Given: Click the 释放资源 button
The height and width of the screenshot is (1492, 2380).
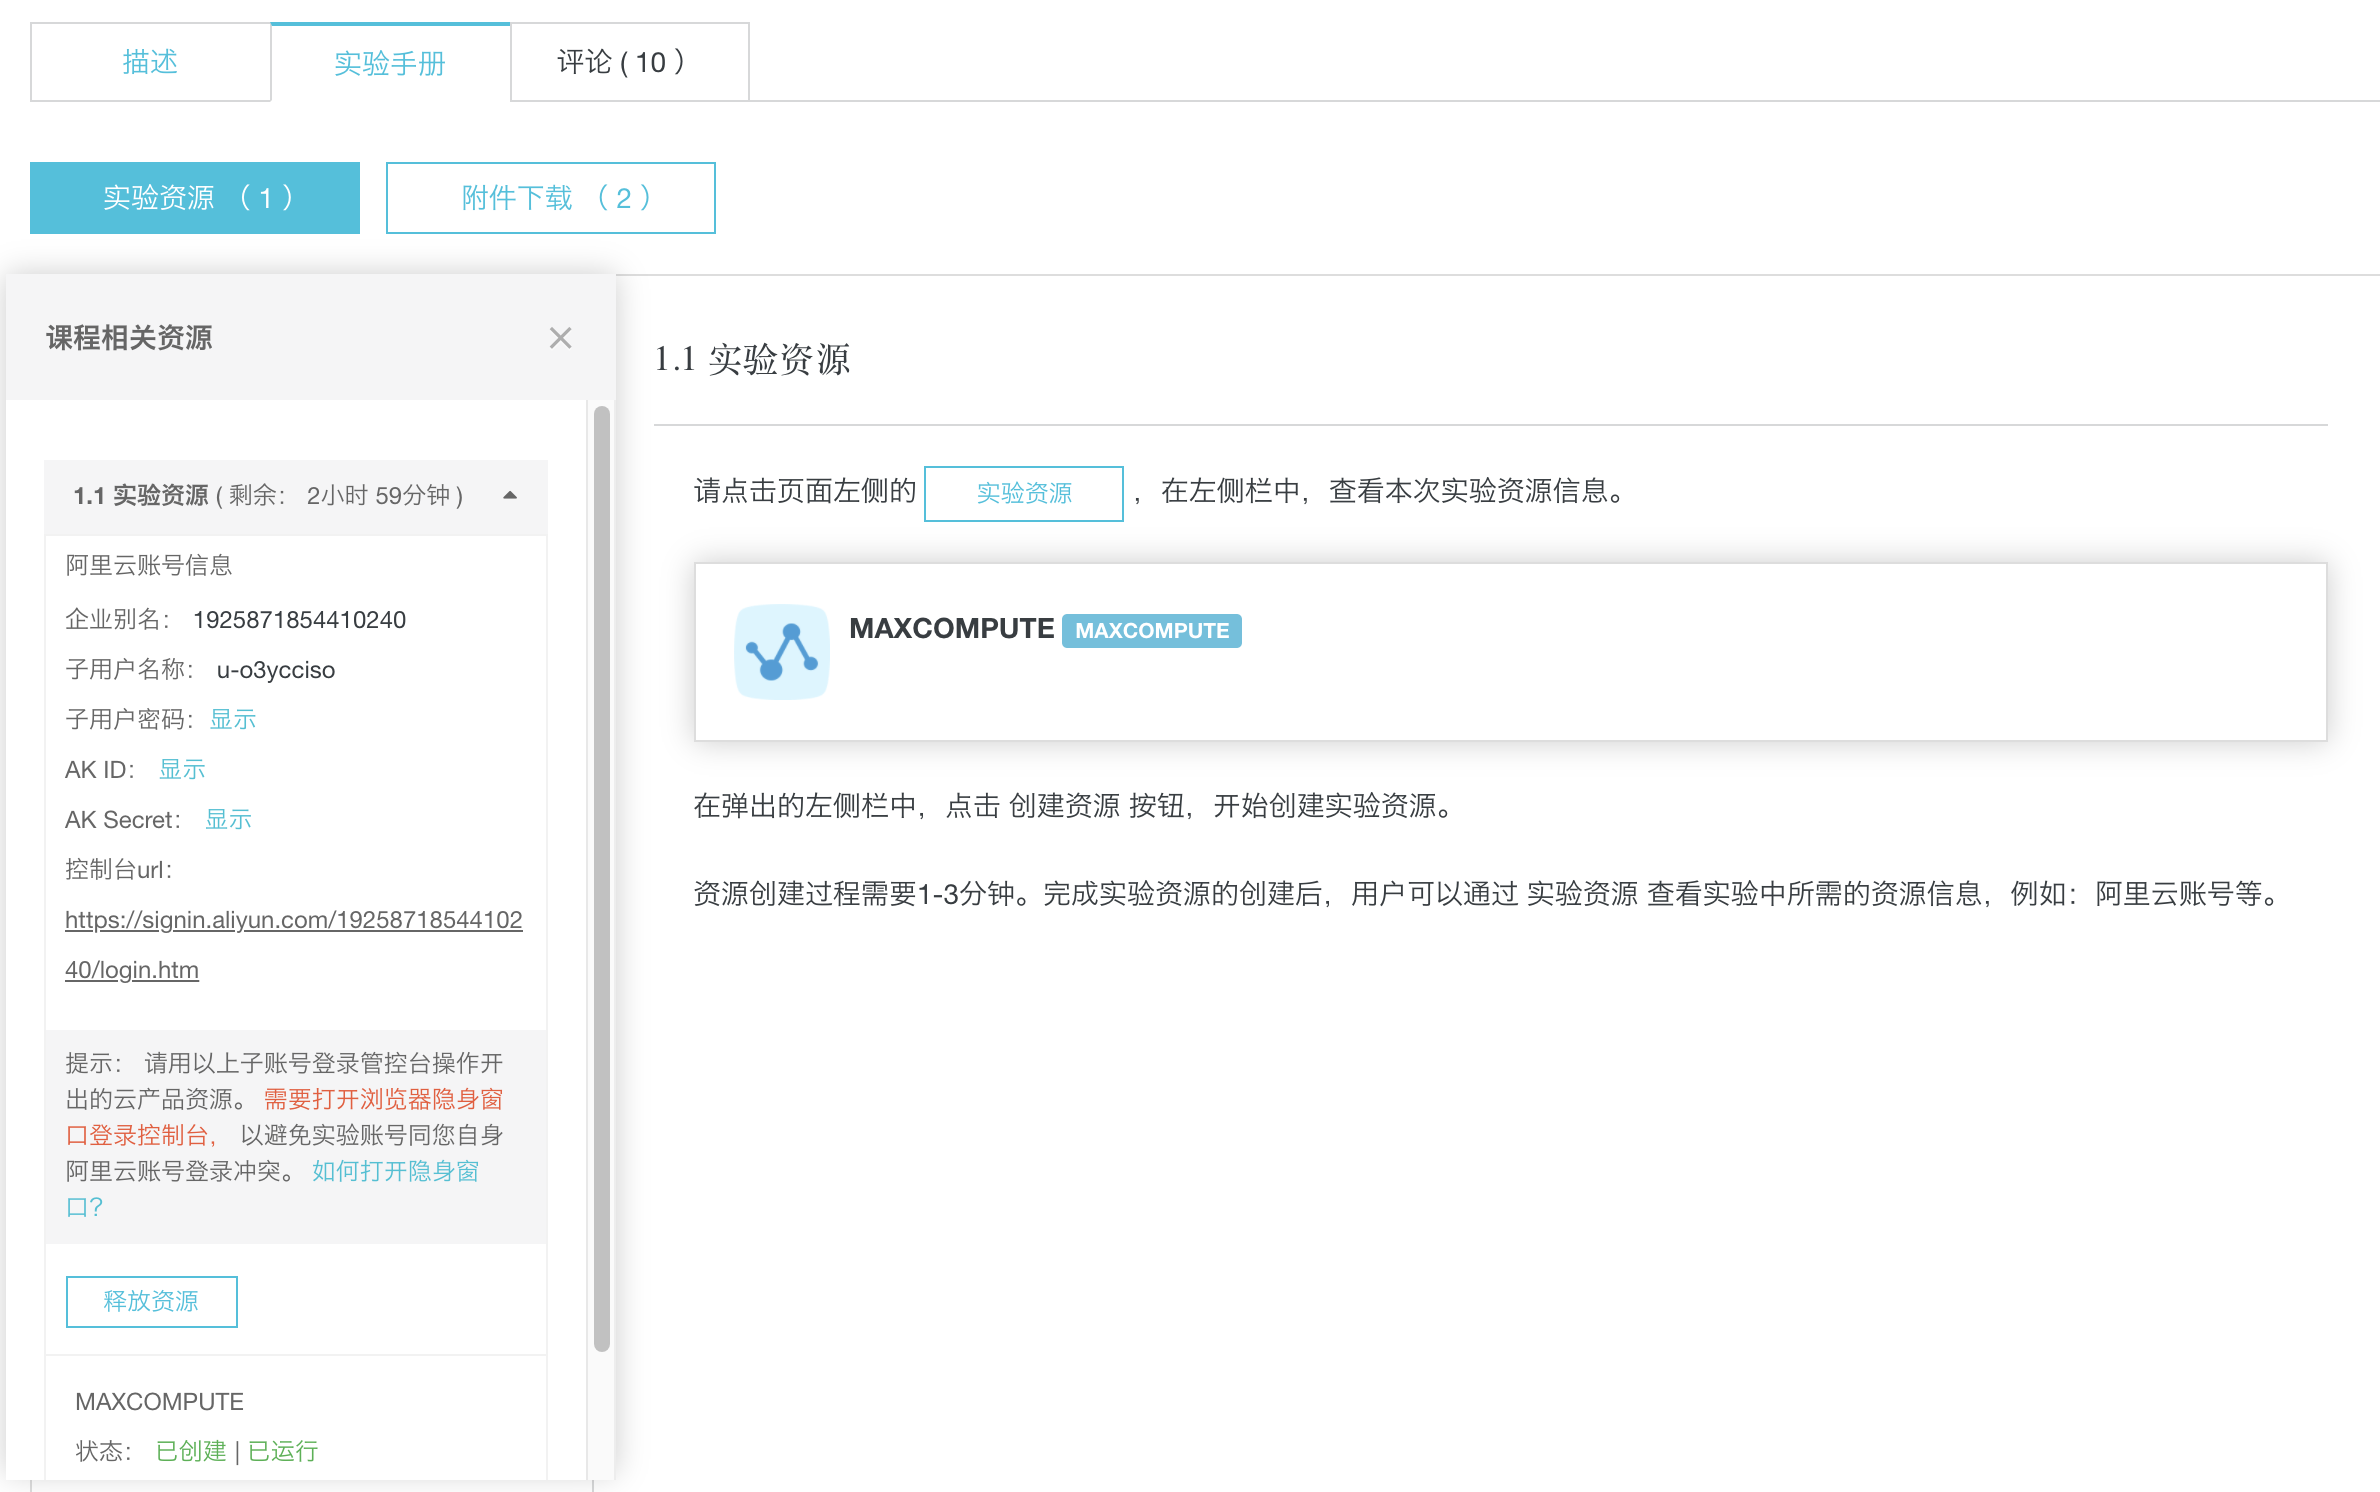Looking at the screenshot, I should click(151, 1301).
